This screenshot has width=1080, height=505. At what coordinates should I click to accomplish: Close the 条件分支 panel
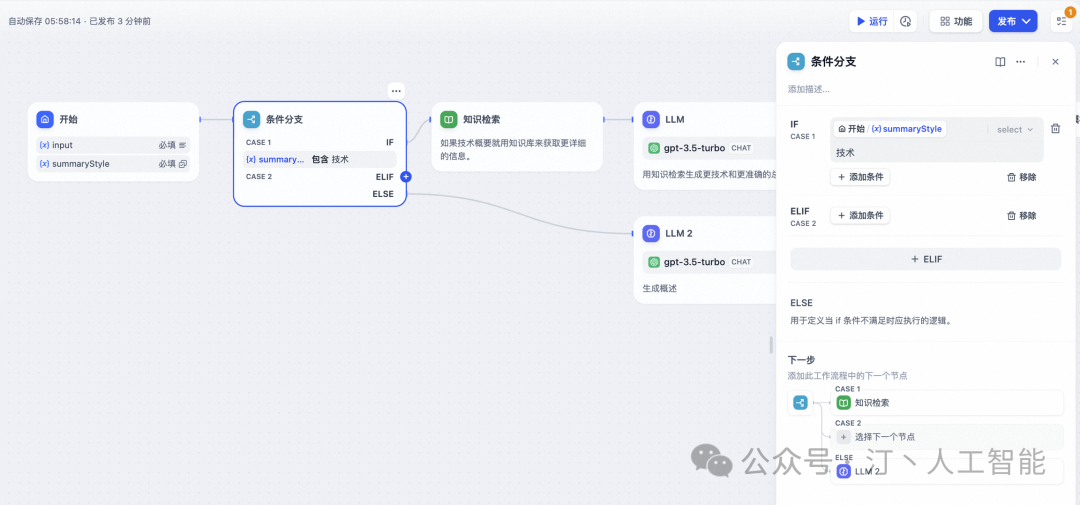[1055, 61]
